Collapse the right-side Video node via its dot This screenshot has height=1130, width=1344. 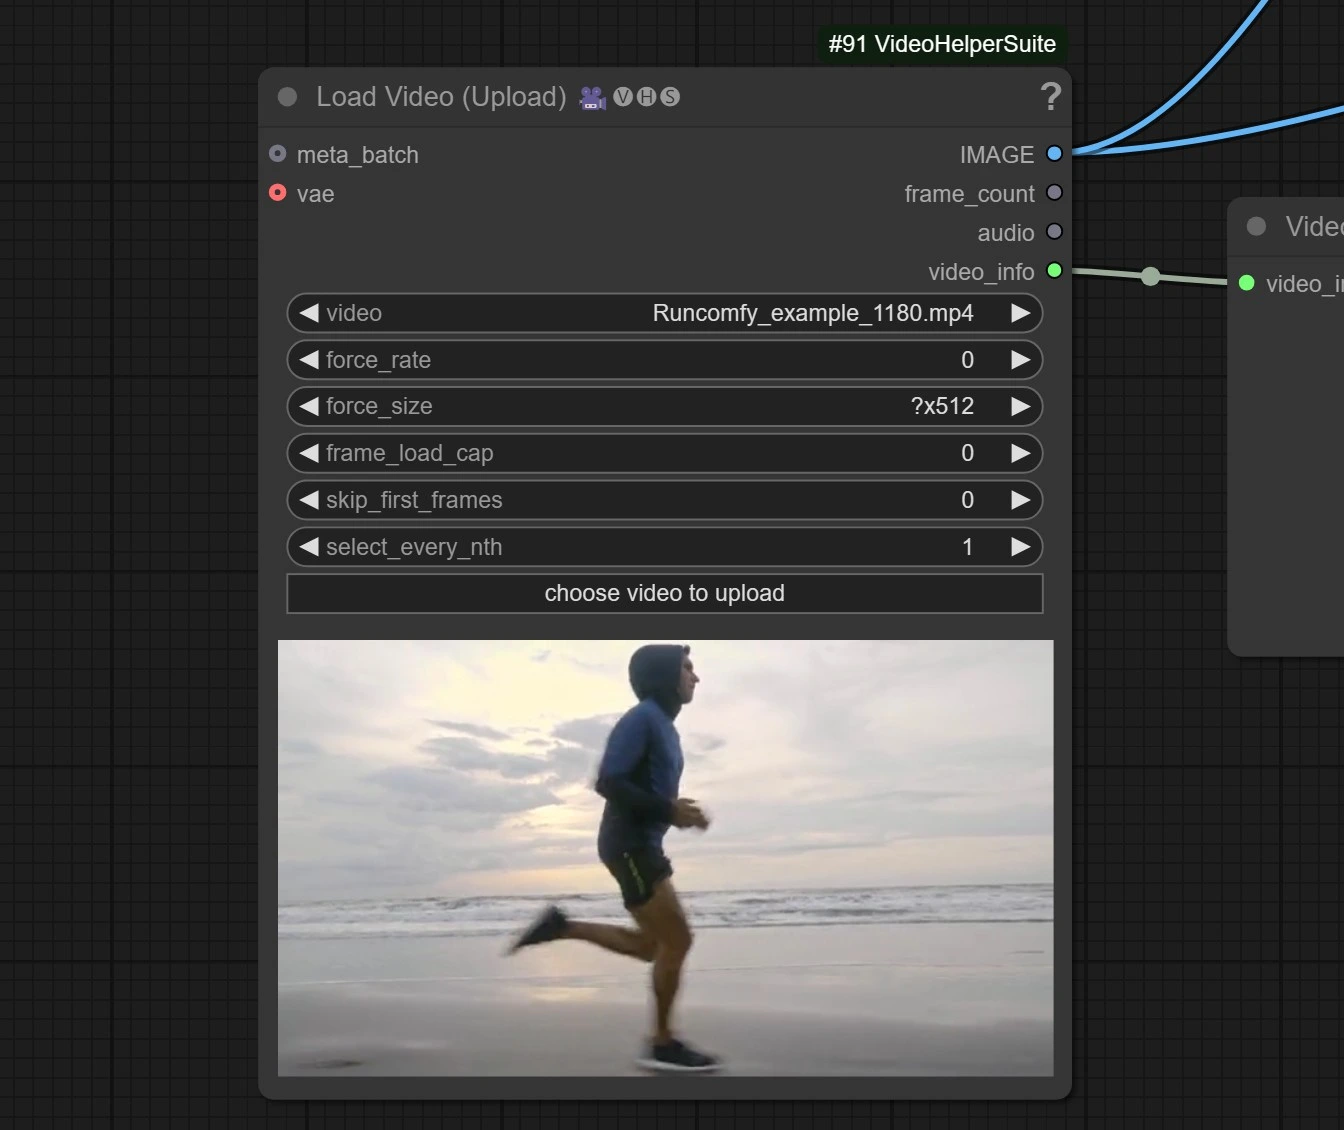pyautogui.click(x=1257, y=226)
